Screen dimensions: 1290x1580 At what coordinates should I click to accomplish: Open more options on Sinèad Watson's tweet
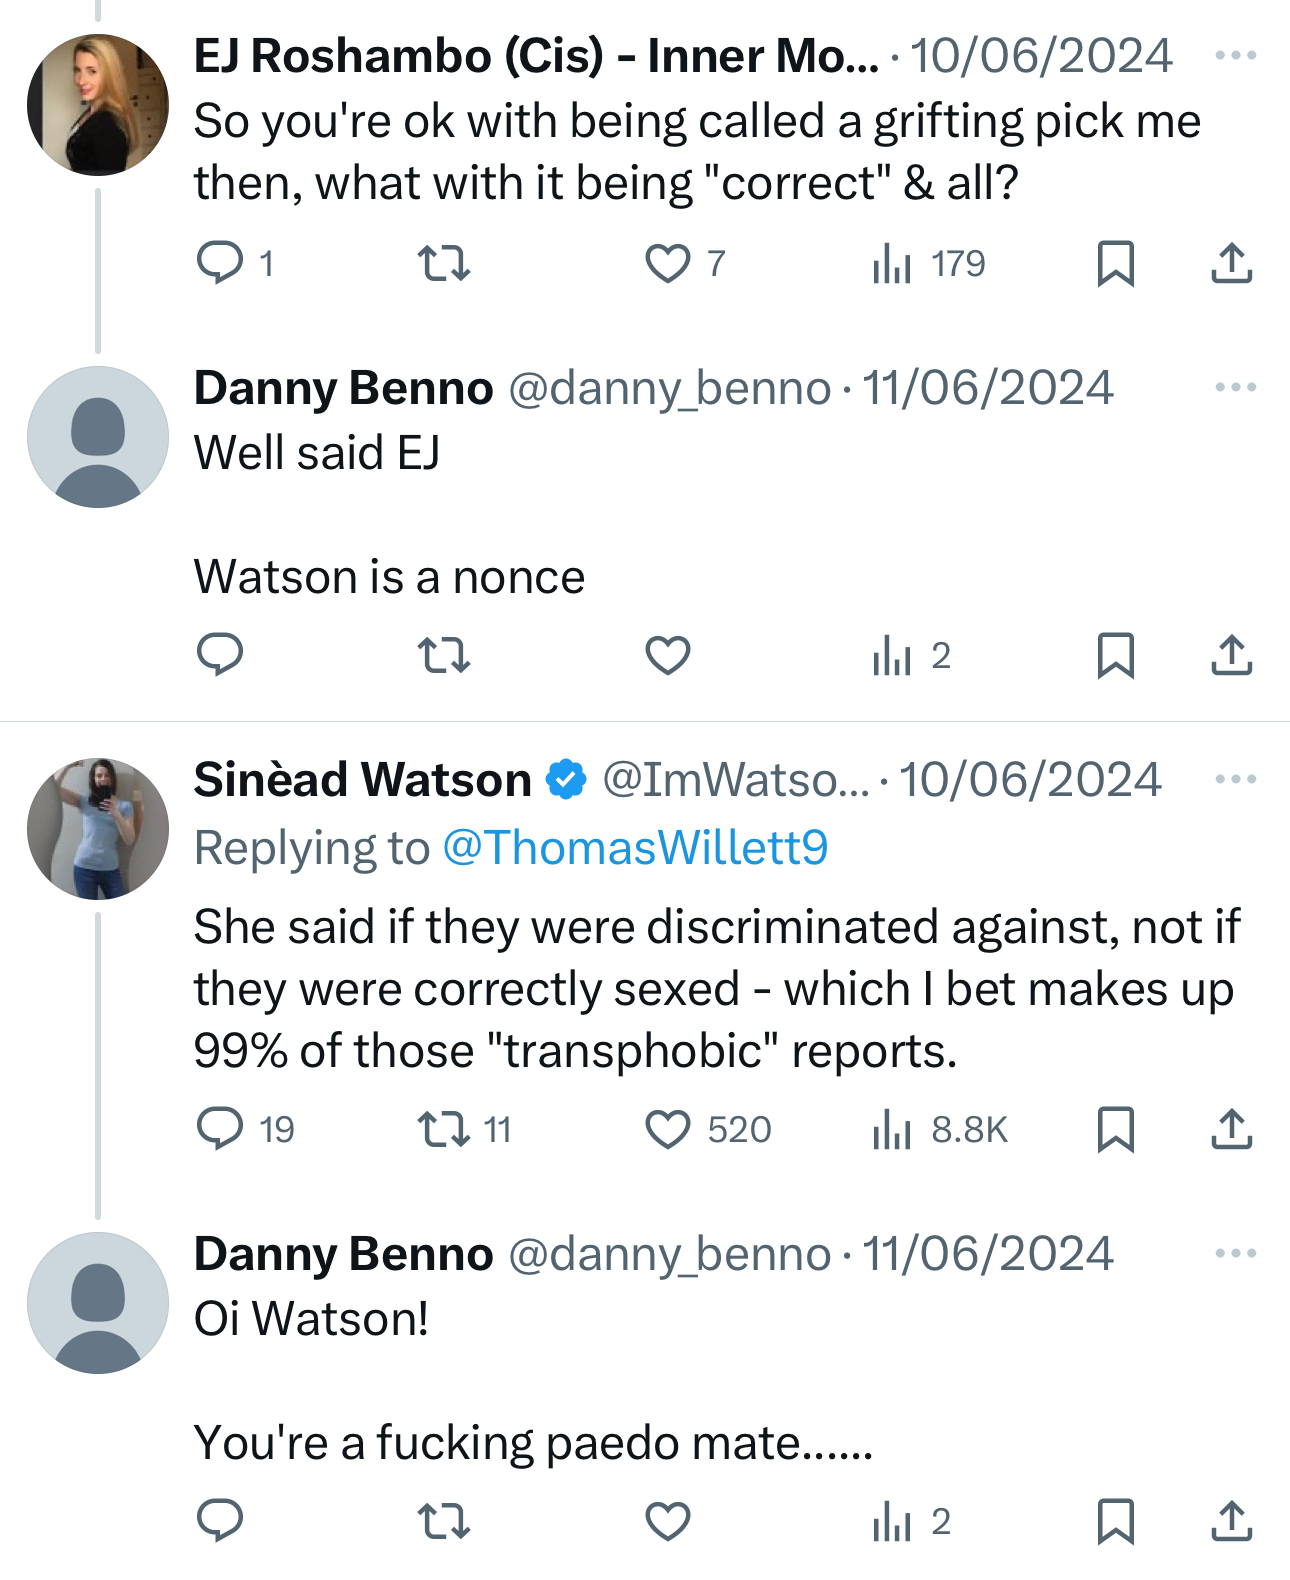click(x=1235, y=779)
